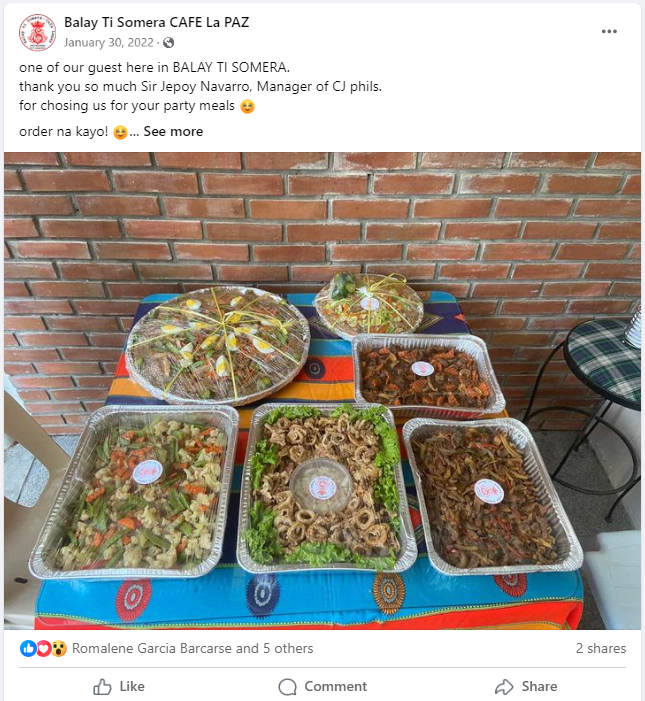Click the fried calamari tray in photo
The height and width of the screenshot is (701, 645).
[326, 486]
